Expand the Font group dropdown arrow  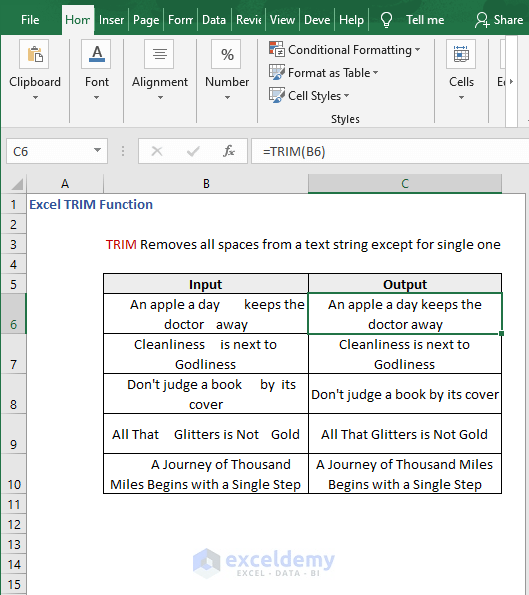point(96,98)
